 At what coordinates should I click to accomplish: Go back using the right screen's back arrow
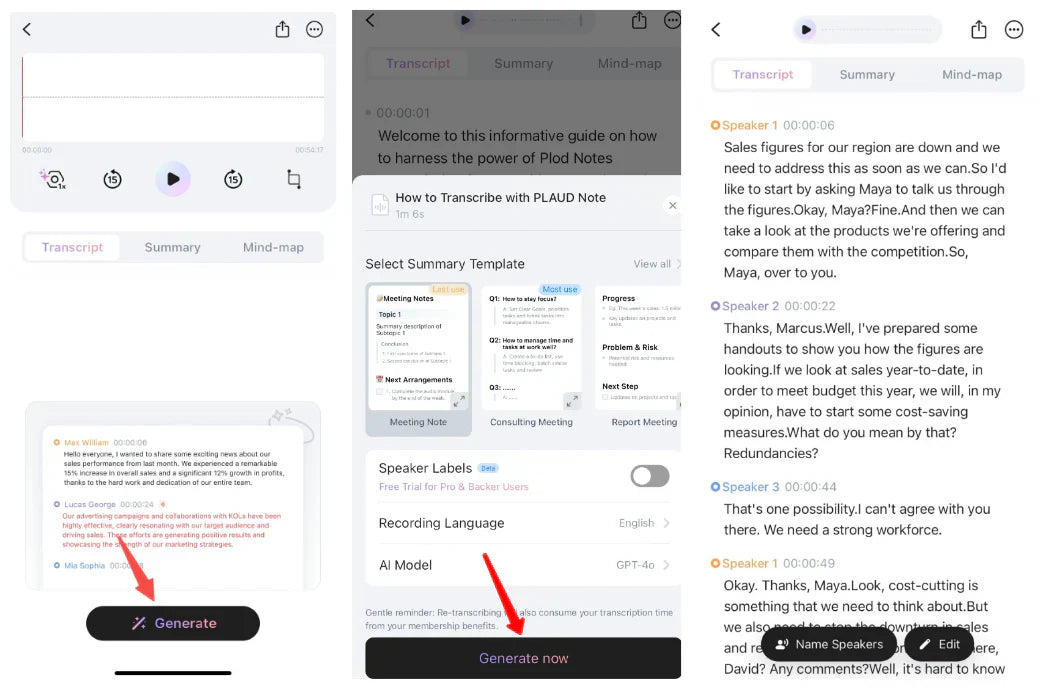(716, 29)
